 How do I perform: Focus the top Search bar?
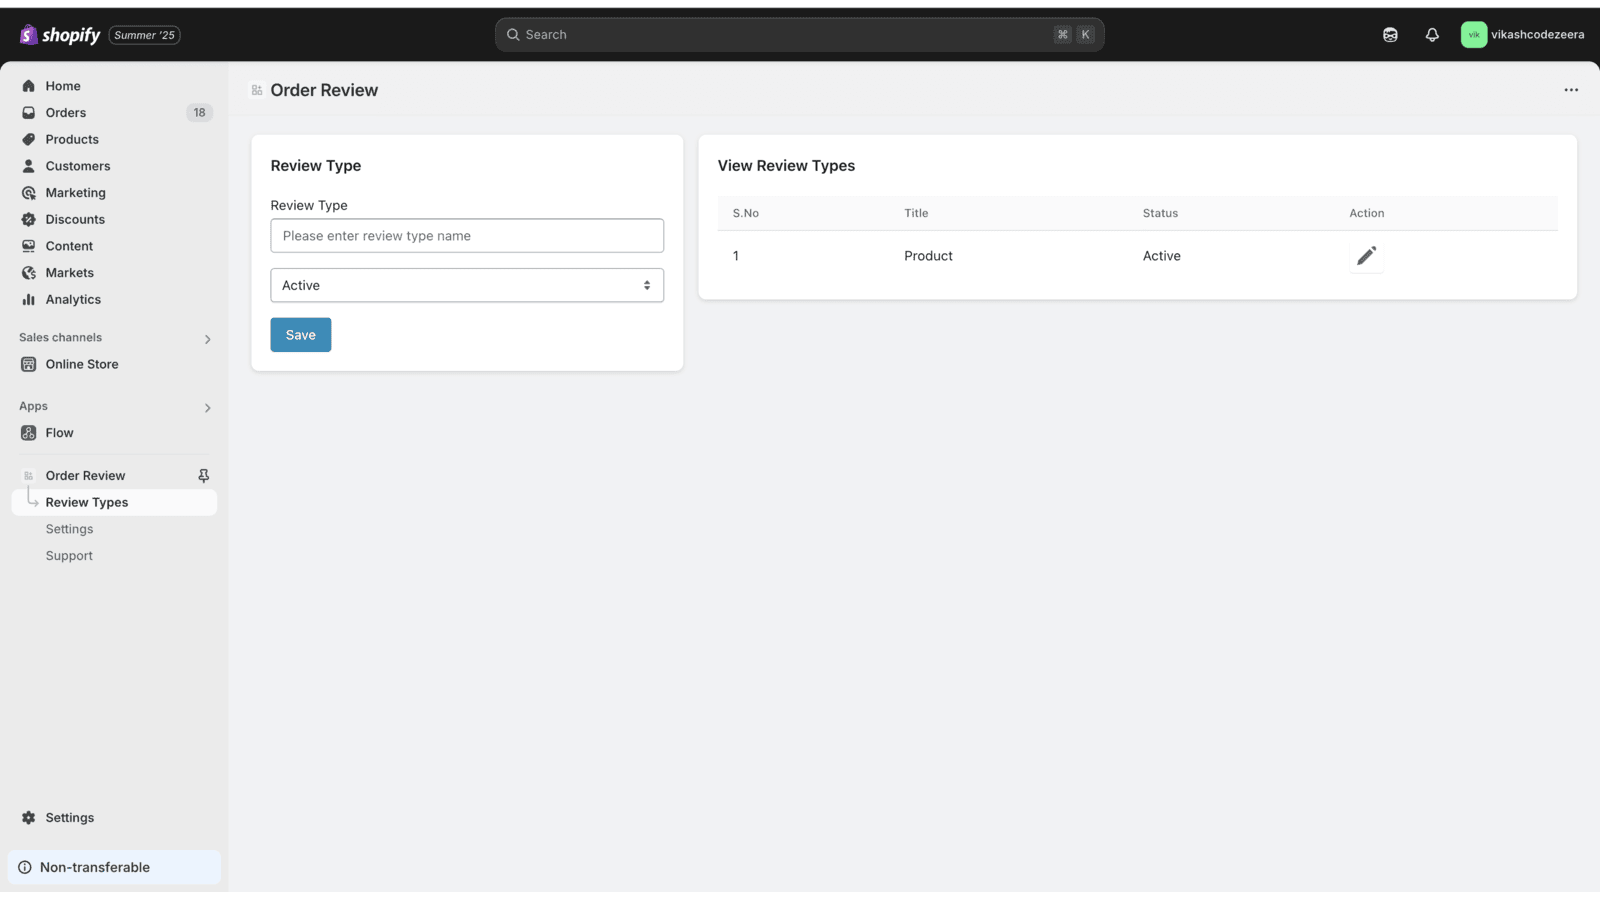coord(799,35)
